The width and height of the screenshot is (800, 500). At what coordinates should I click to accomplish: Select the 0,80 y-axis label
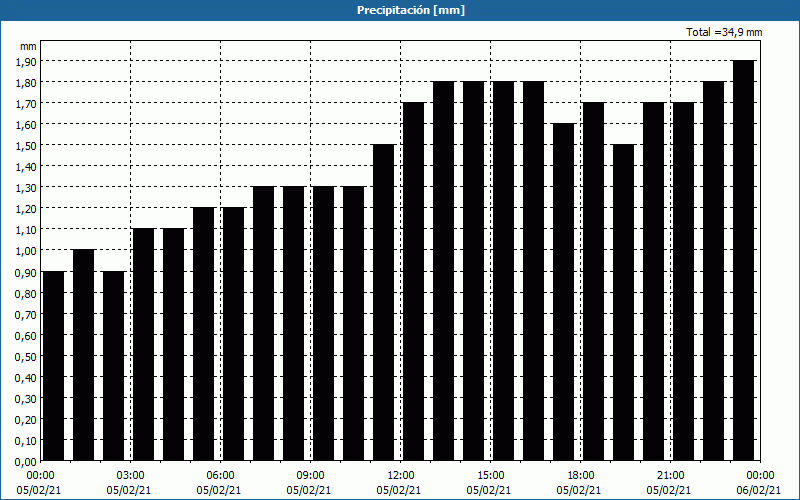click(x=26, y=293)
